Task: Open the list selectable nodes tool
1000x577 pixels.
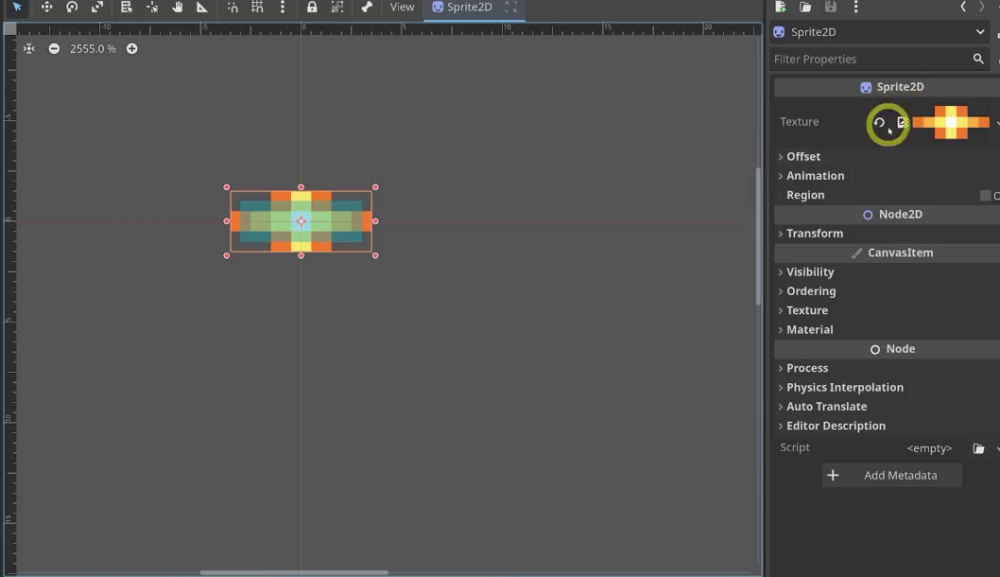Action: pos(126,7)
